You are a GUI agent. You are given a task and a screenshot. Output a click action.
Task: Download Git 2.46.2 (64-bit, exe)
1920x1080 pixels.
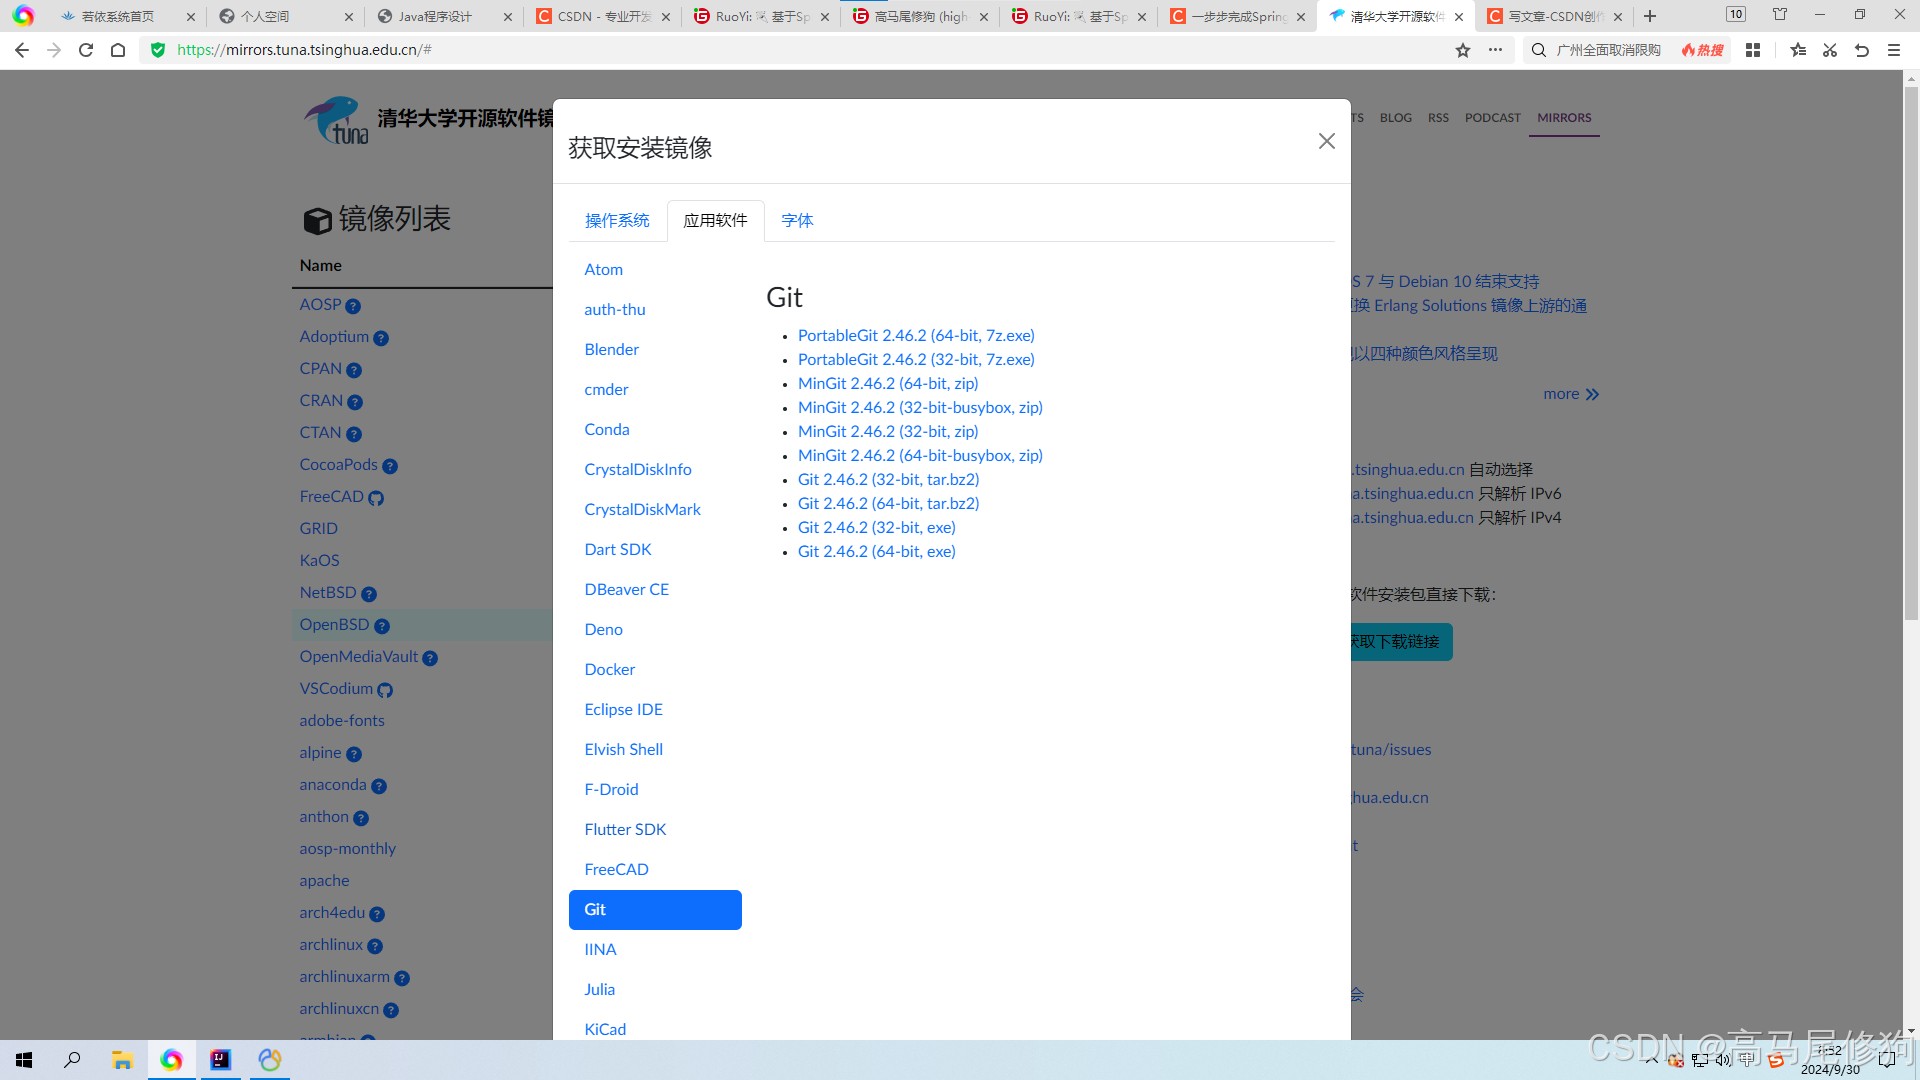coord(876,551)
